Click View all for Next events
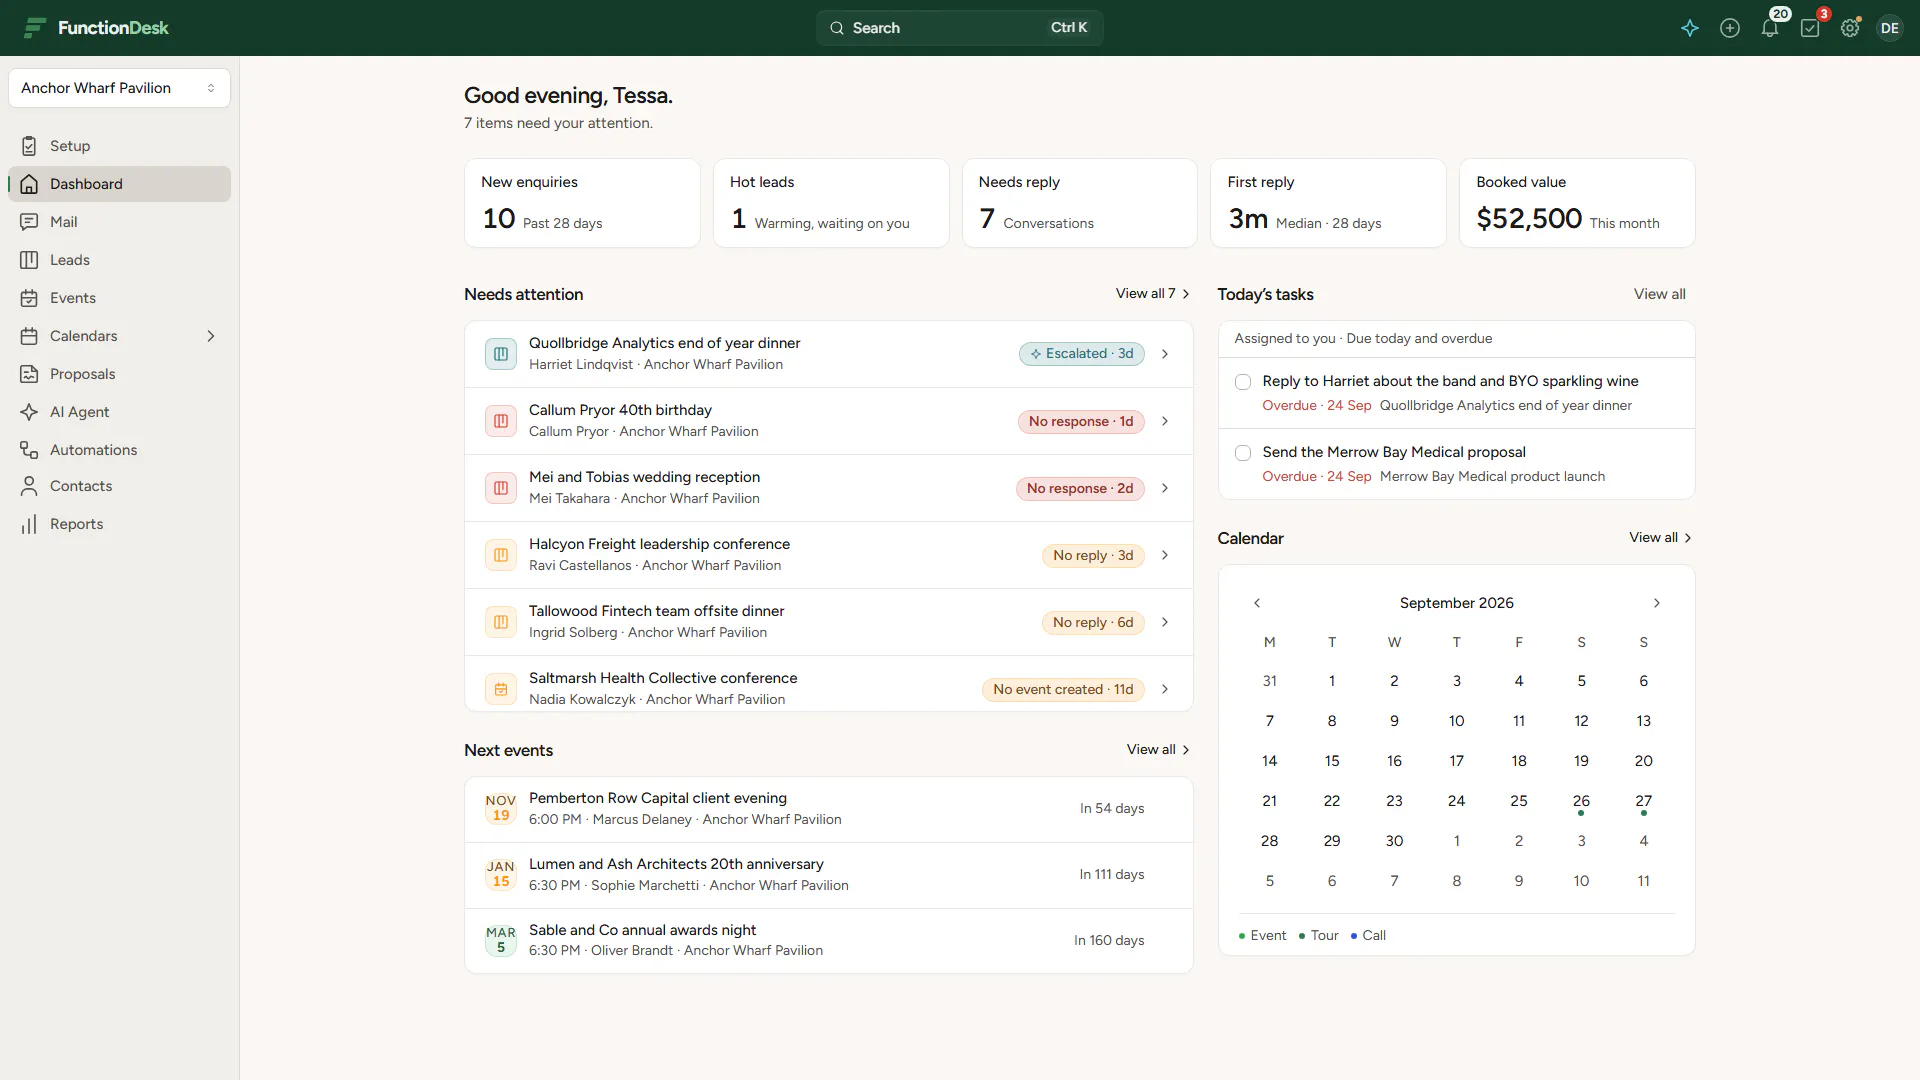 pos(1158,750)
